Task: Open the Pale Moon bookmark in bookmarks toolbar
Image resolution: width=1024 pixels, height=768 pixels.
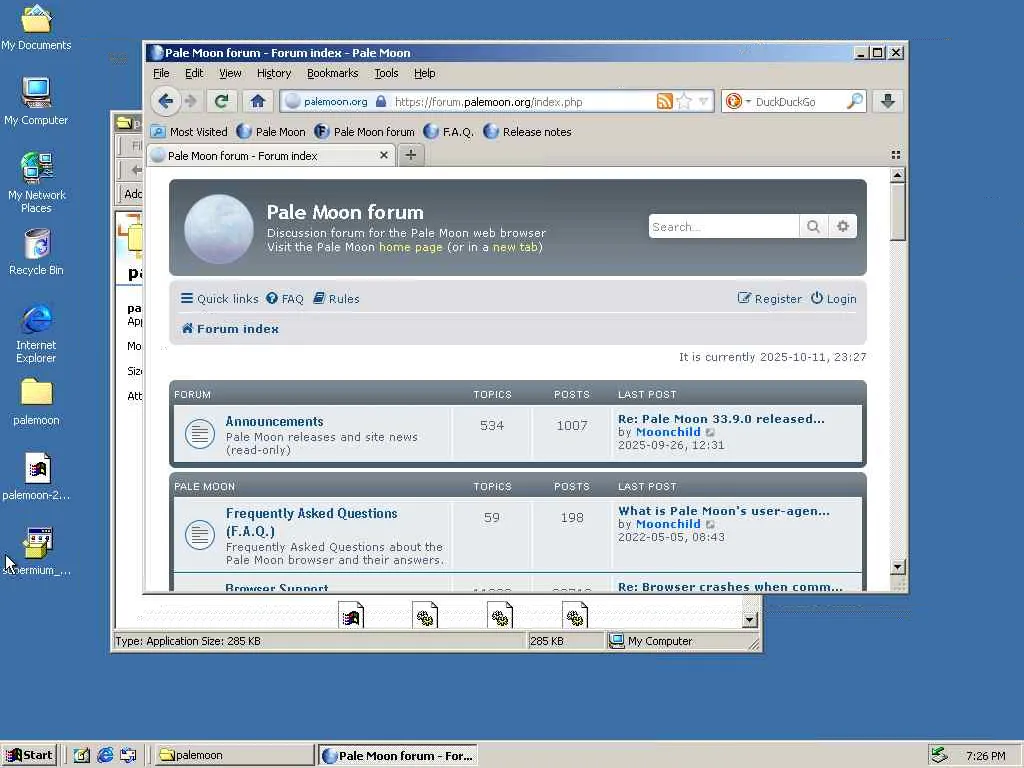Action: click(271, 132)
